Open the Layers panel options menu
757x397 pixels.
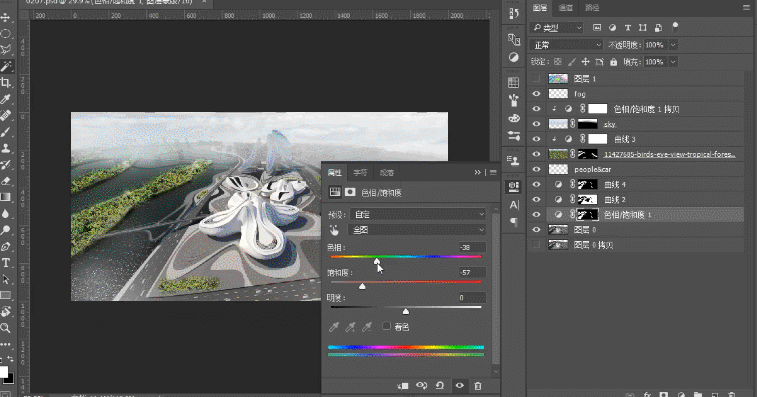click(x=746, y=7)
